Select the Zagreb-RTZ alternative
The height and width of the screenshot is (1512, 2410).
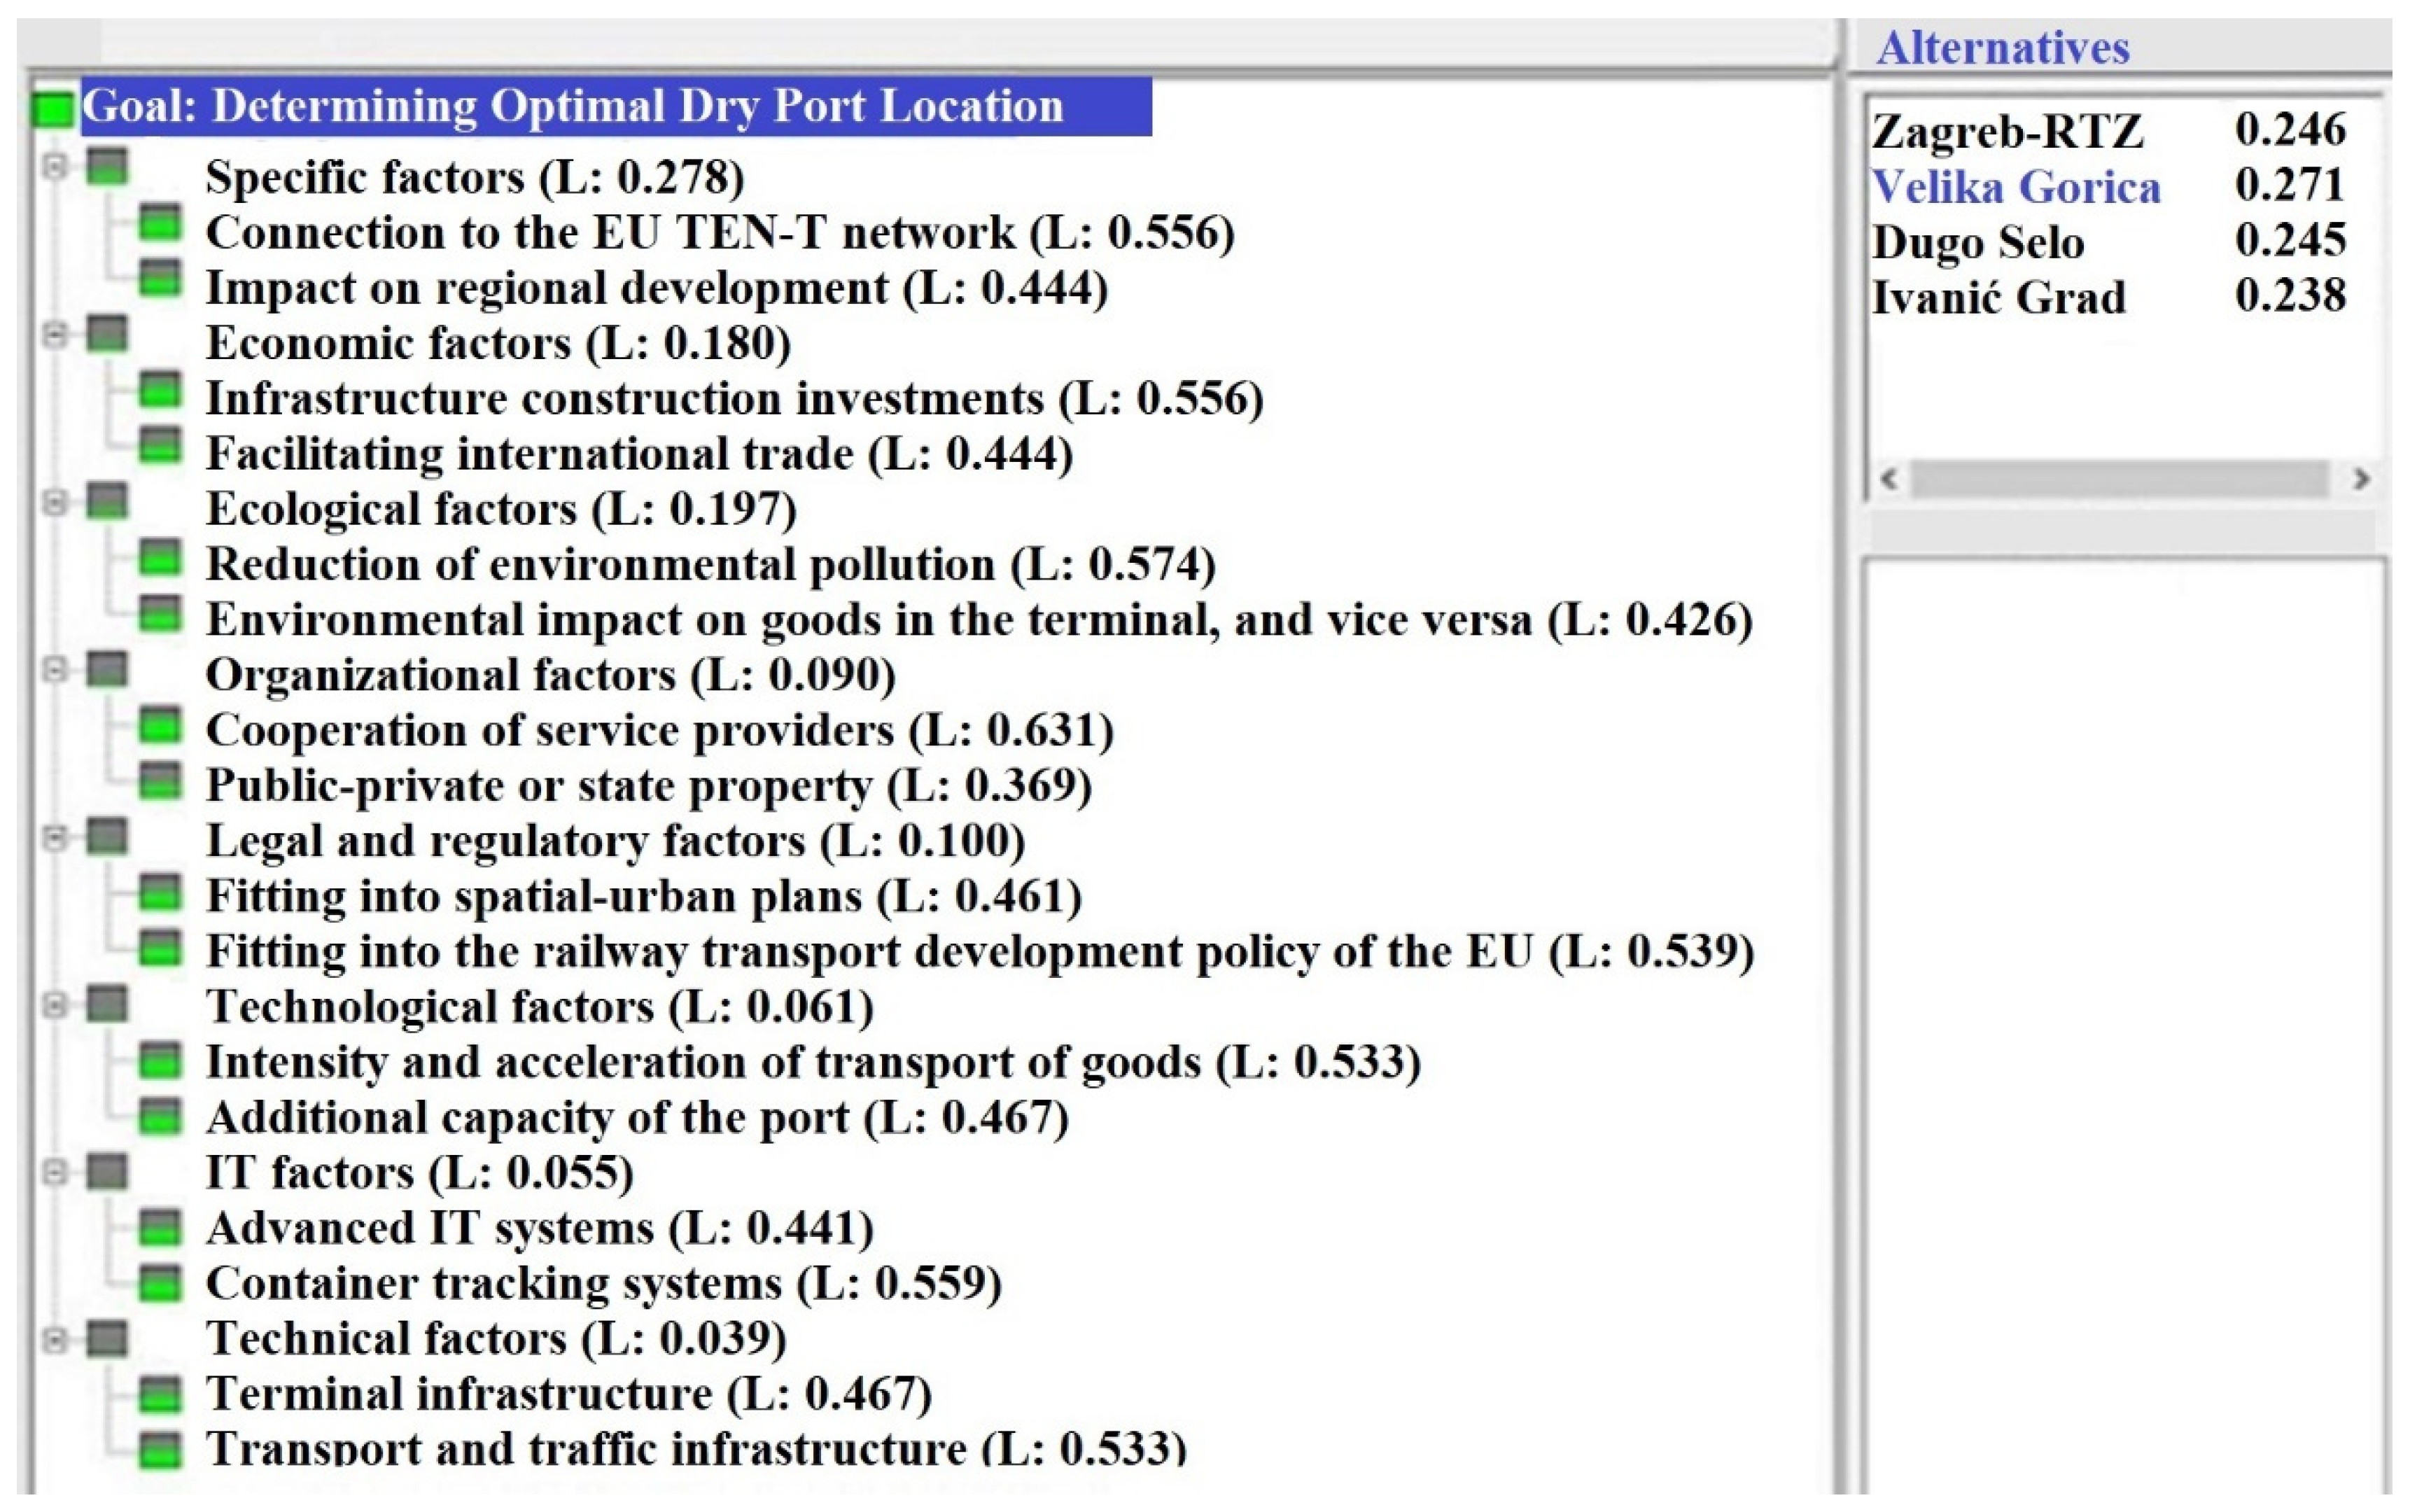[x=2007, y=131]
